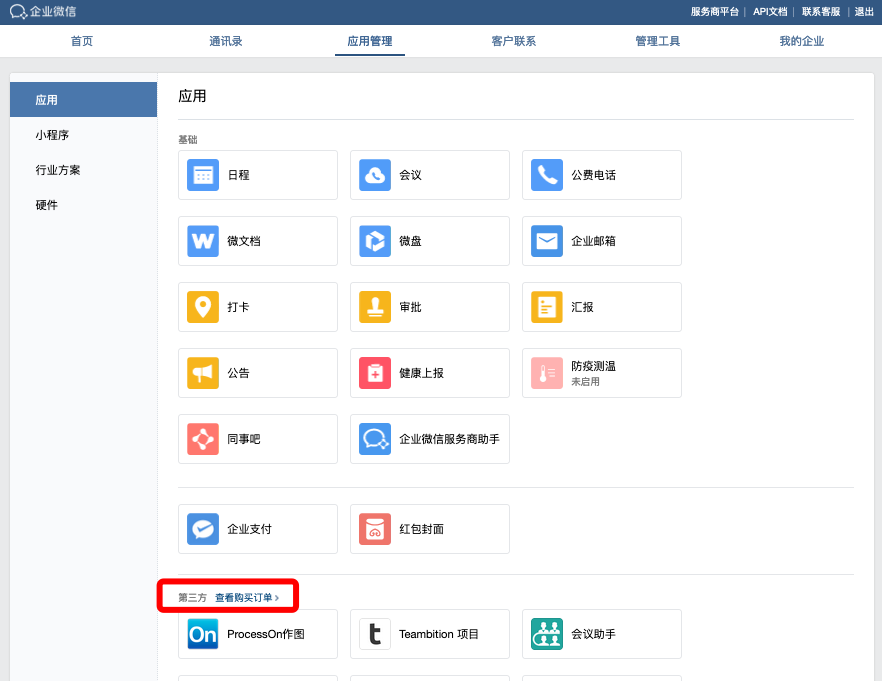882x681 pixels.
Task: Switch to the 通讯录 tab
Action: [226, 41]
